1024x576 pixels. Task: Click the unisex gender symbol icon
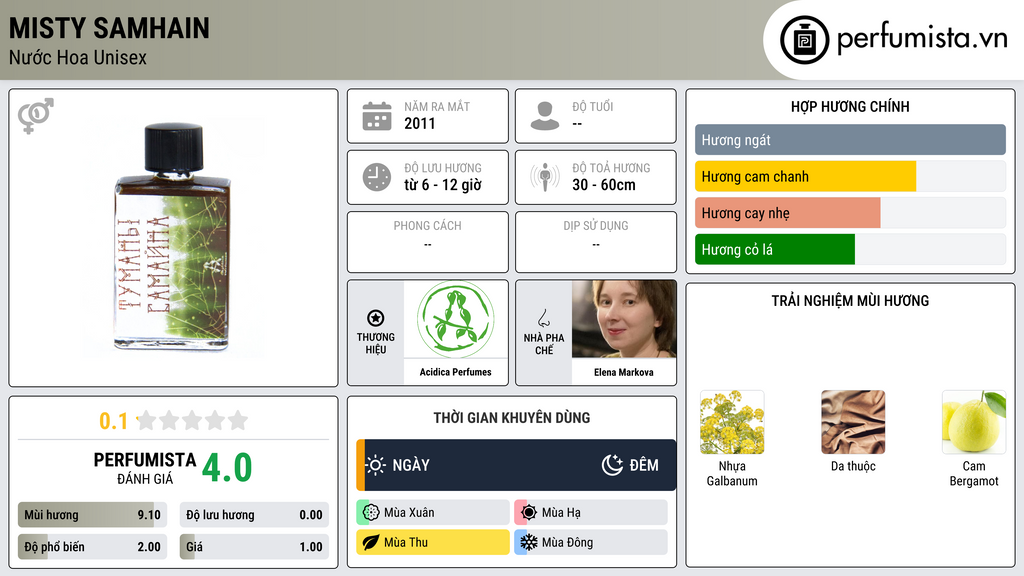coord(35,116)
